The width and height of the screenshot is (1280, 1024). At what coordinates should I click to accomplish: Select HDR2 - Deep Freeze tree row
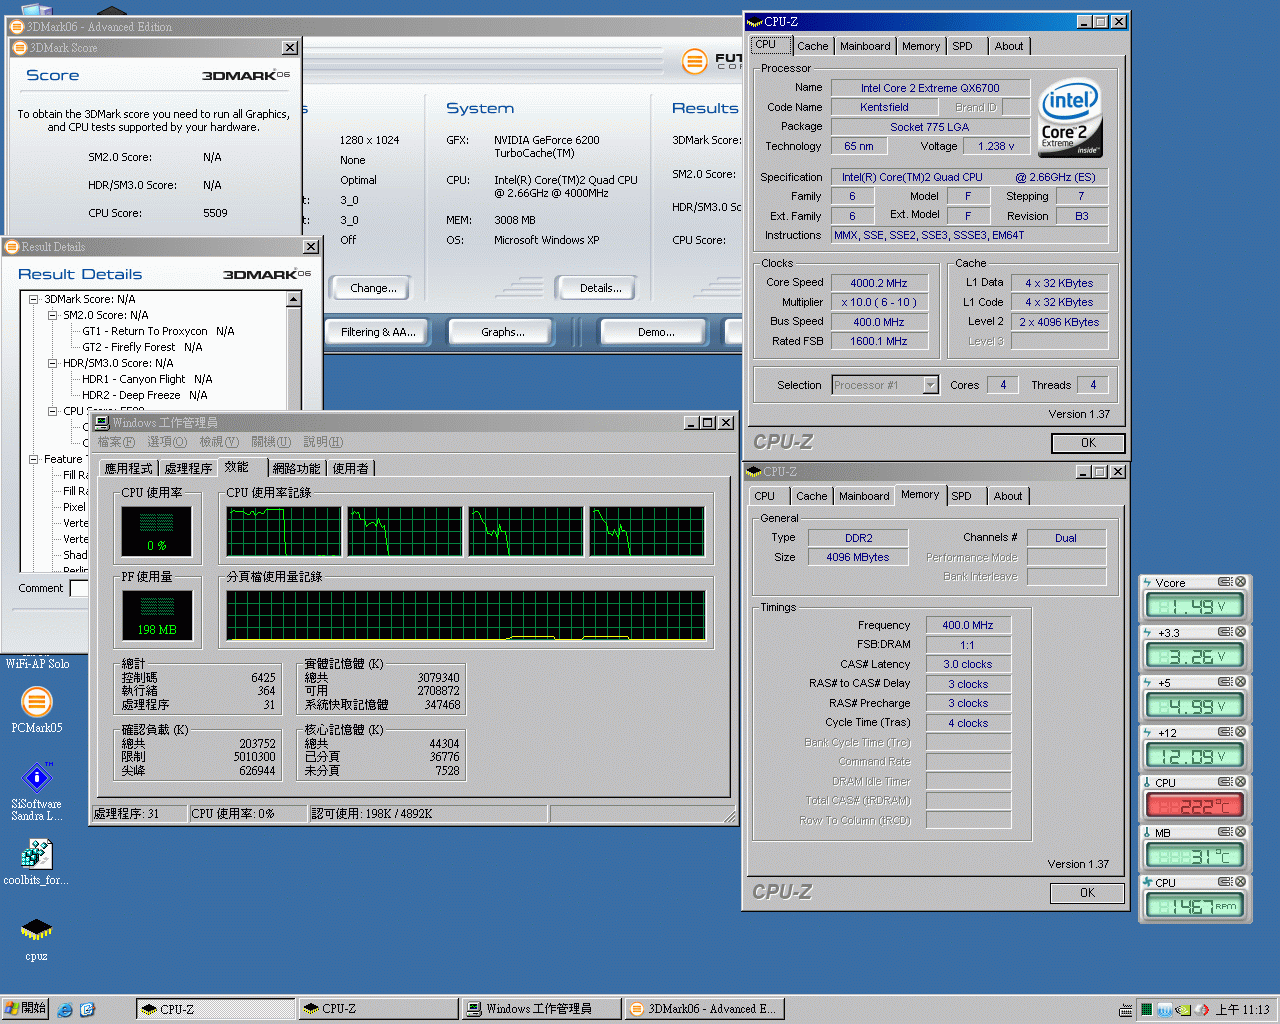point(144,395)
